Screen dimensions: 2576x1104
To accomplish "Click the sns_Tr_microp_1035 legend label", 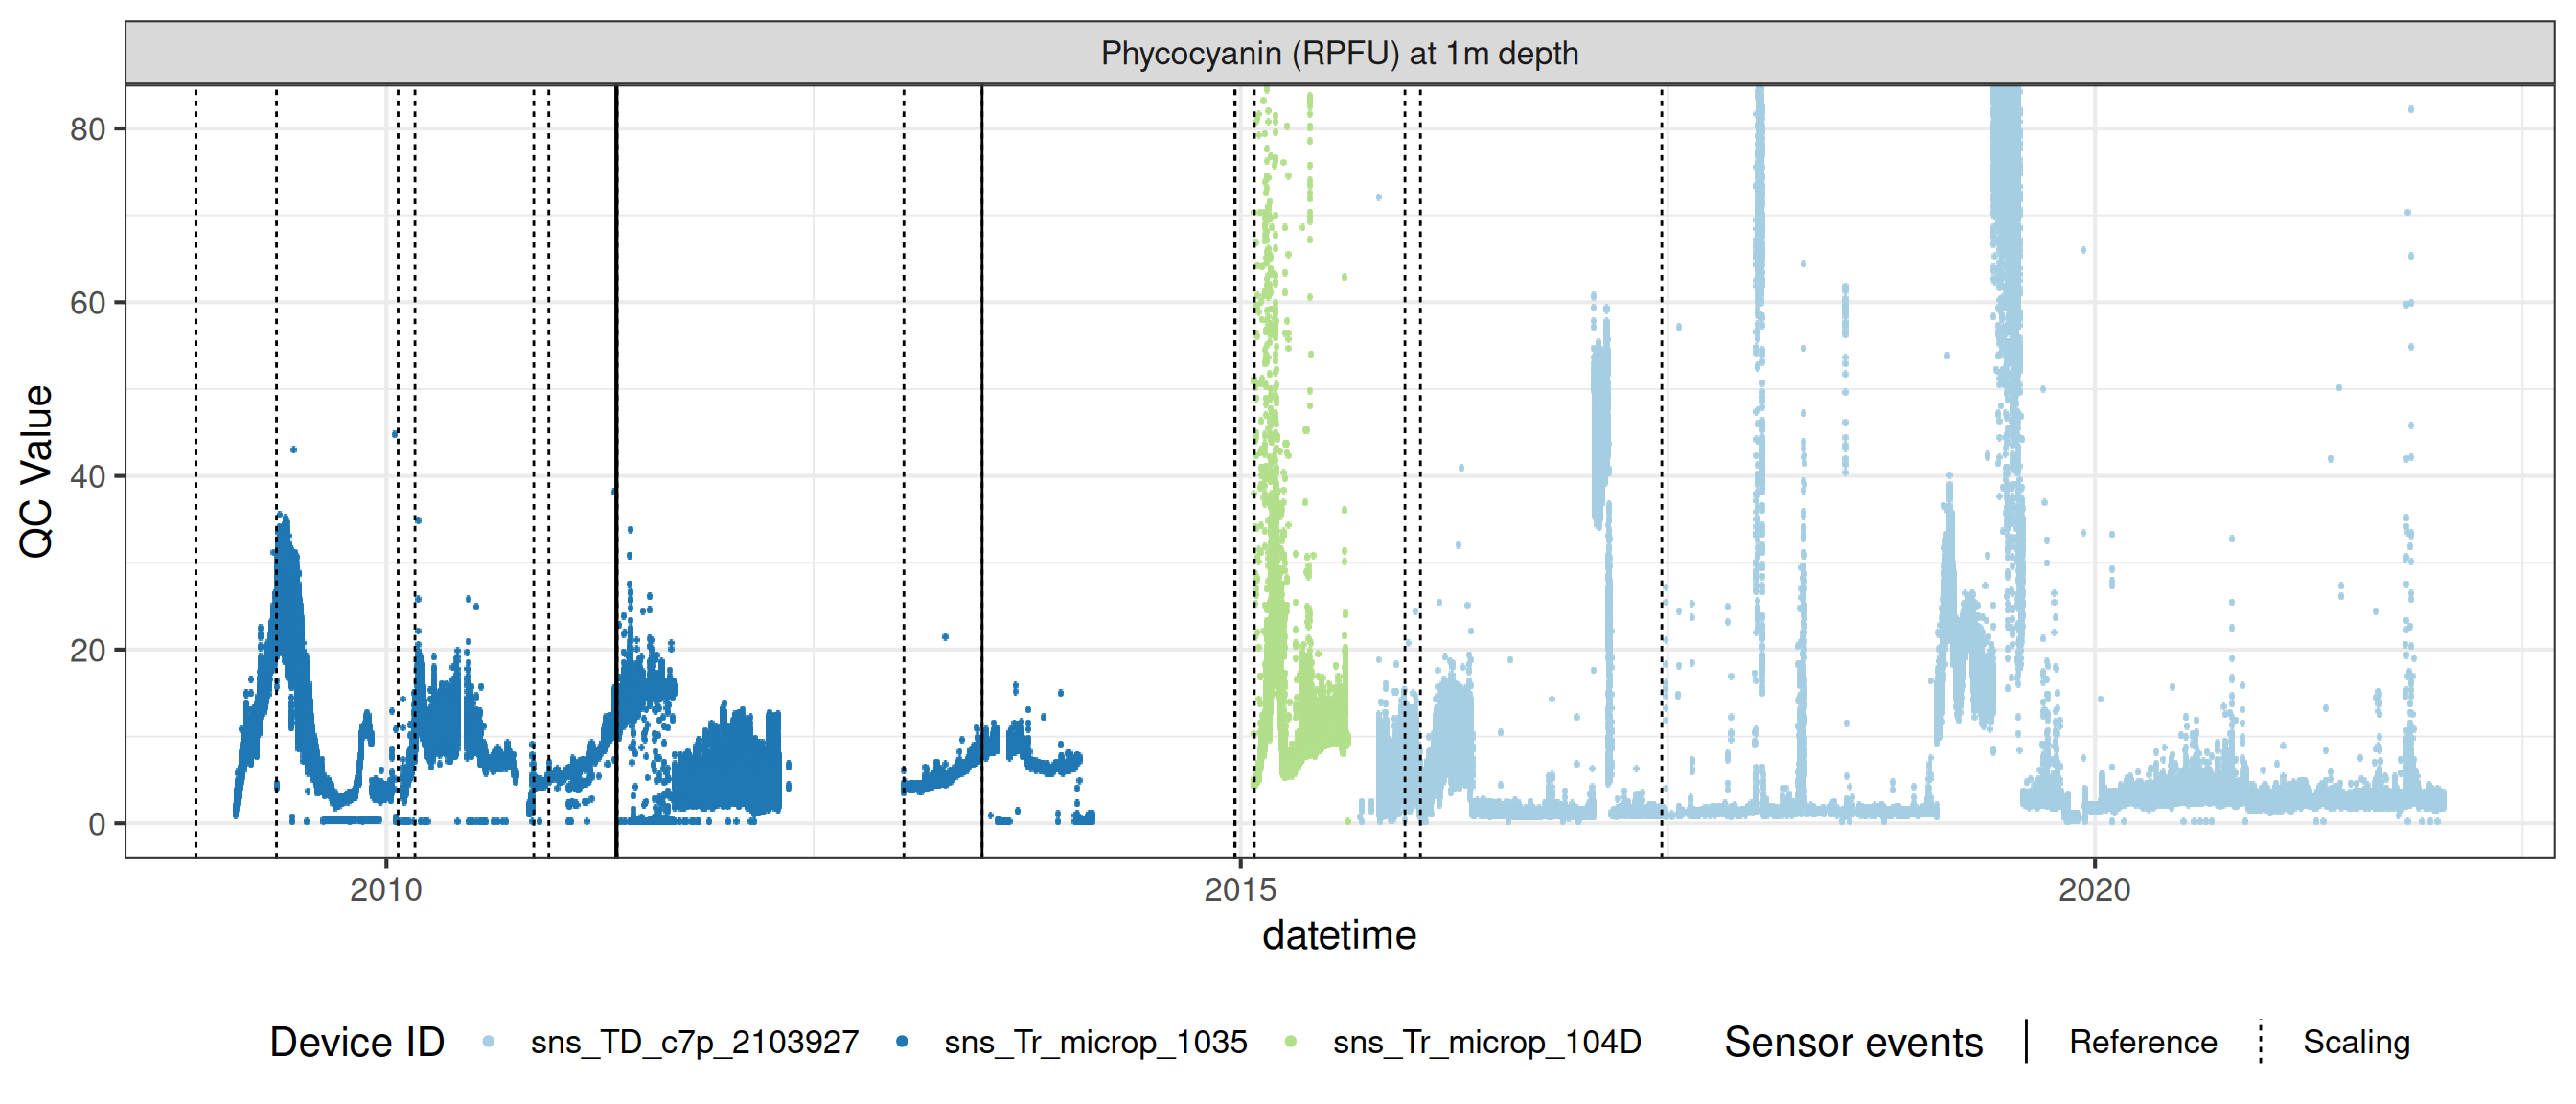I will click(x=1095, y=1042).
